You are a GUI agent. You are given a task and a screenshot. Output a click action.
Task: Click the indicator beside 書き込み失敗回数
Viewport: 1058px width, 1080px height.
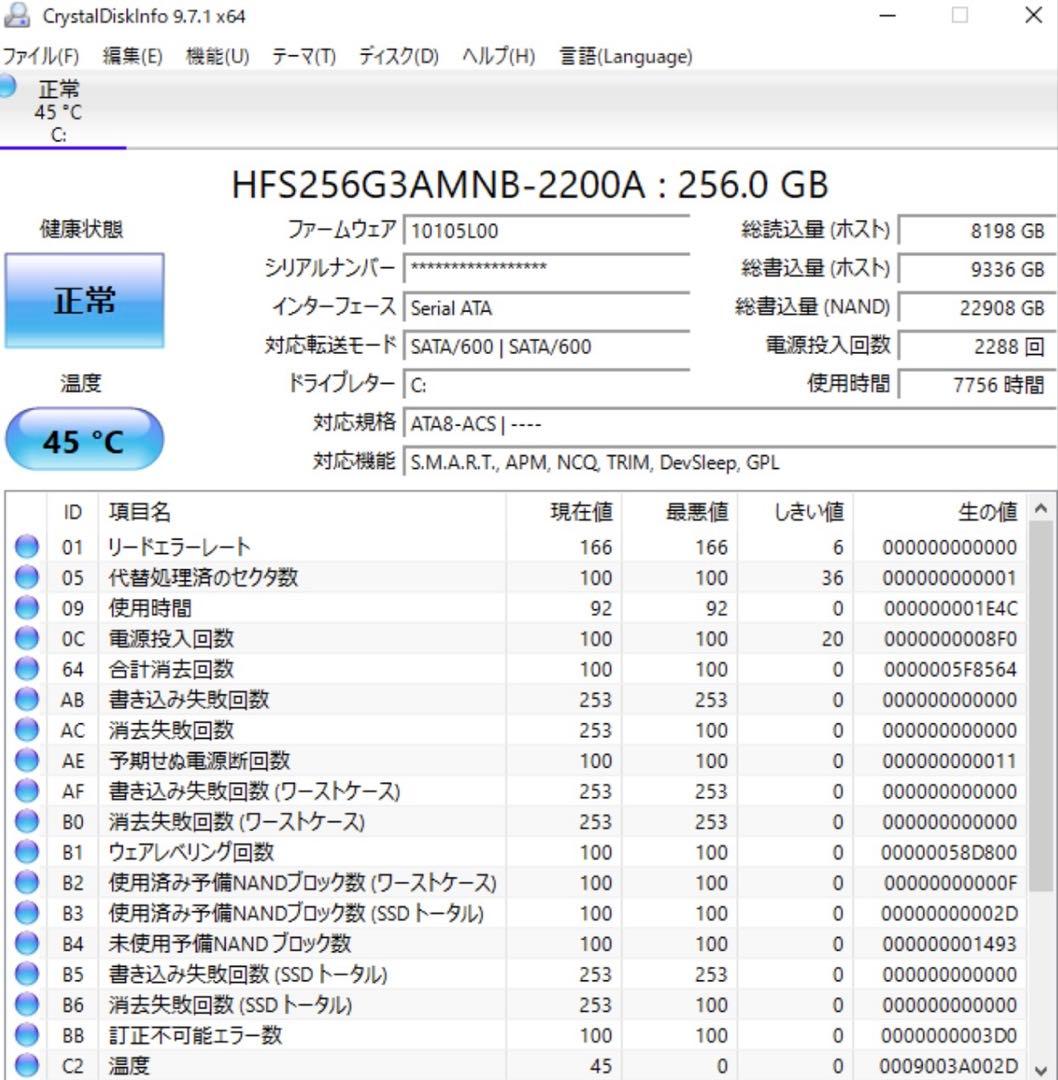(x=27, y=699)
